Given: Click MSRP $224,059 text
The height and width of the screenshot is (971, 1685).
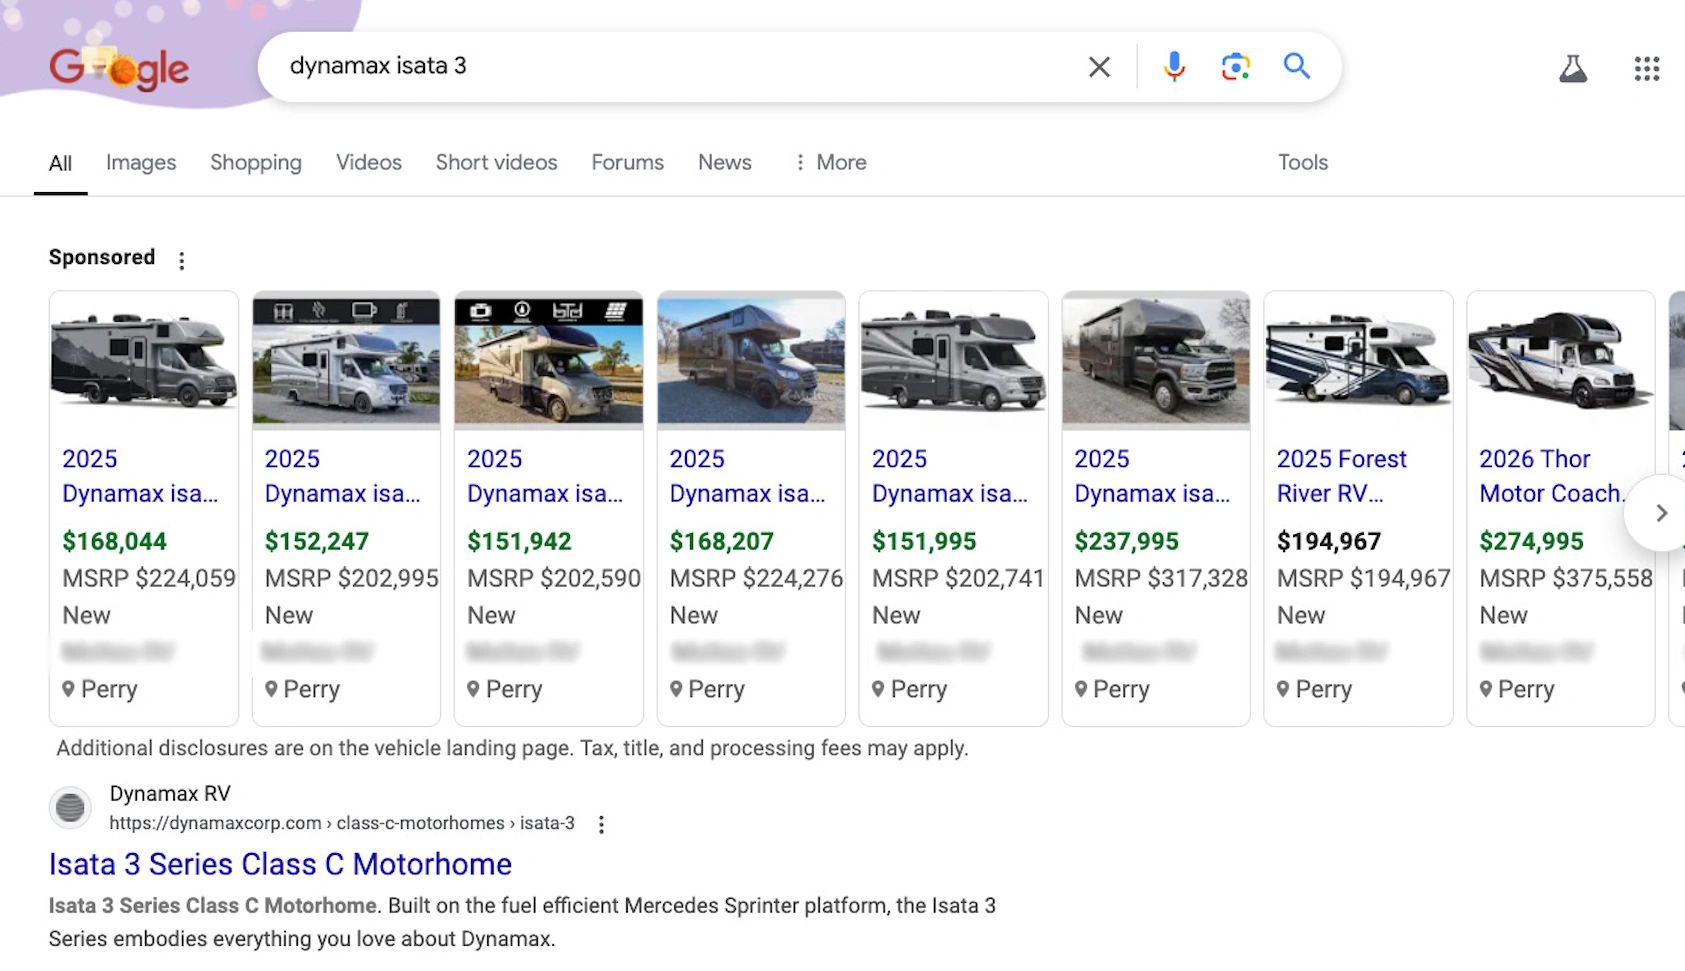Looking at the screenshot, I should pyautogui.click(x=149, y=579).
